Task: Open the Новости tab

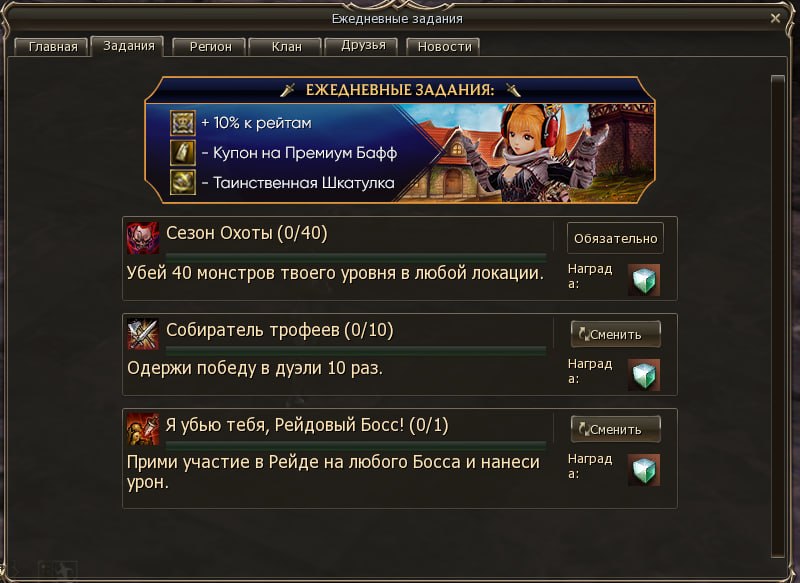Action: (444, 47)
